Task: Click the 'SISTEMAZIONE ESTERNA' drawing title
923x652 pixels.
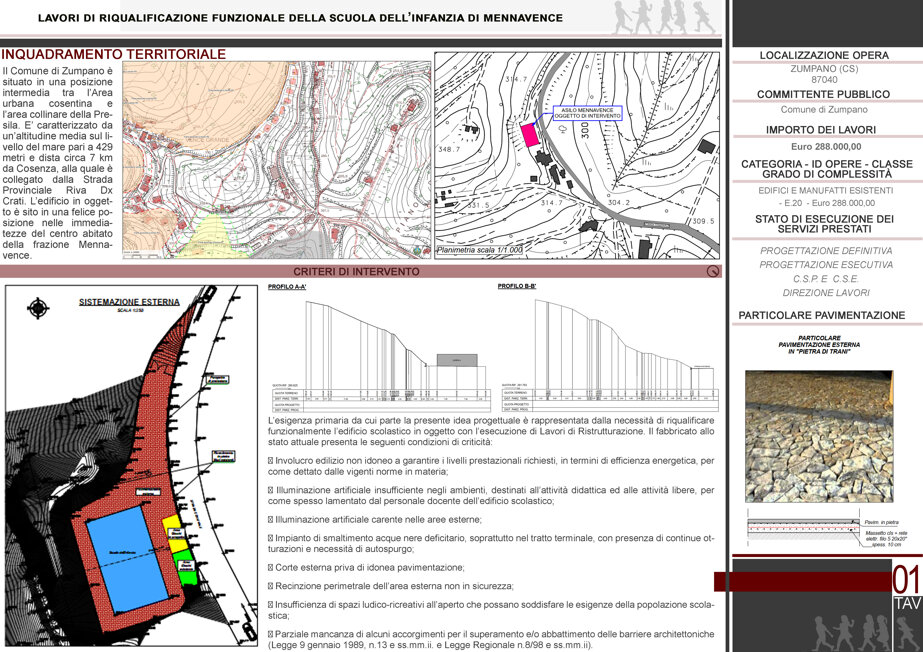Action: (x=130, y=302)
